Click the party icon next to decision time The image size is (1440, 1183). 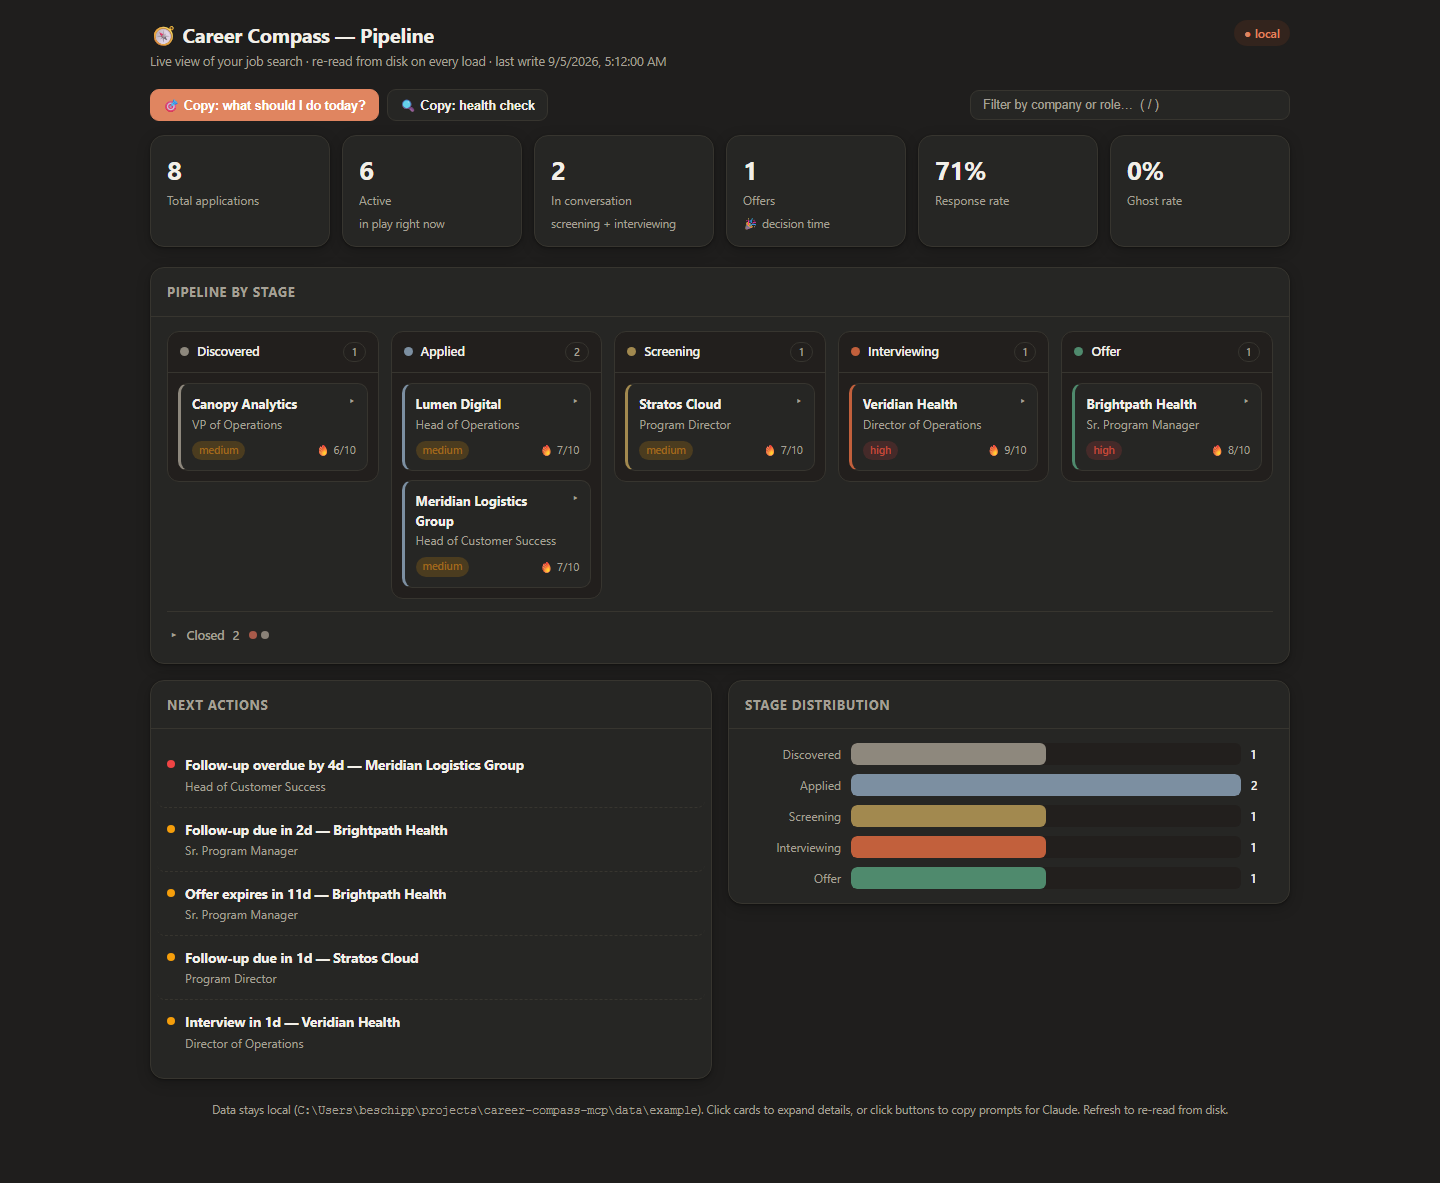750,224
